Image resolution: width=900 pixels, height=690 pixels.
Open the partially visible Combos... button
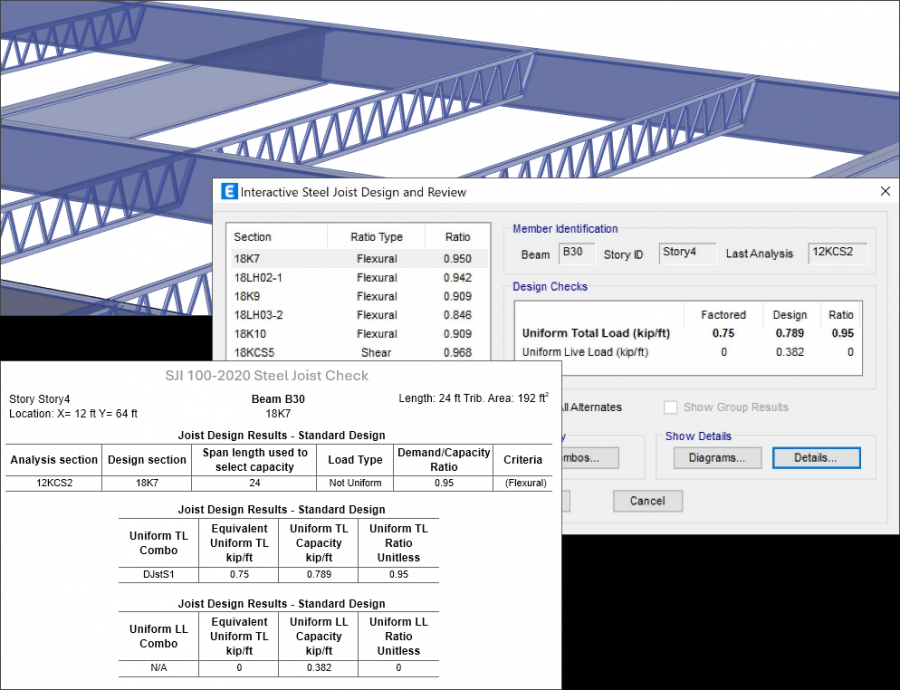point(590,458)
